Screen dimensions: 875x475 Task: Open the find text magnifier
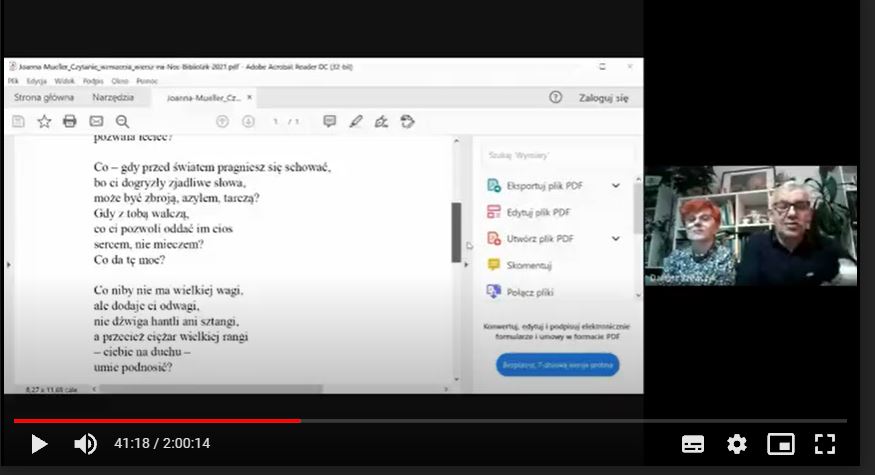122,121
